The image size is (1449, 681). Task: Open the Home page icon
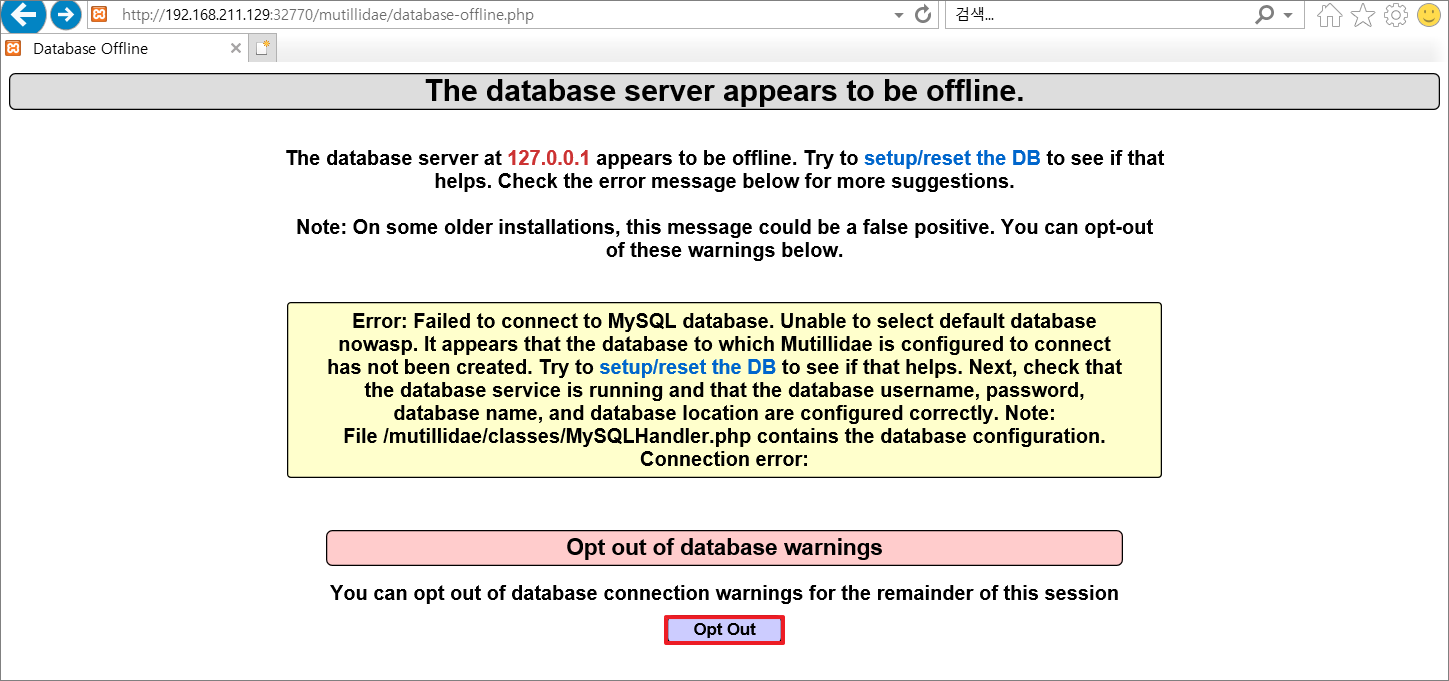coord(1330,15)
